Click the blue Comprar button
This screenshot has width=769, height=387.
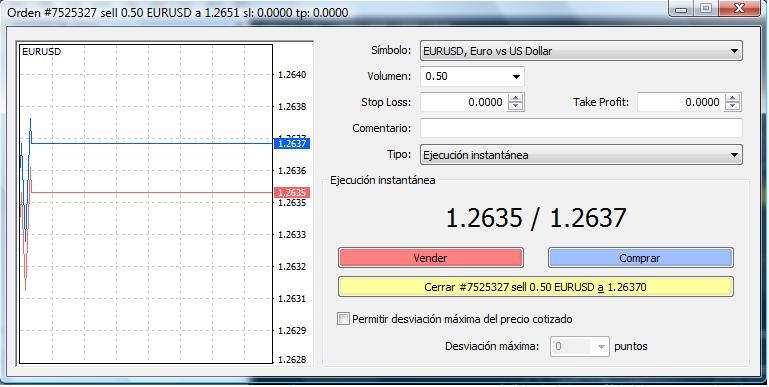pos(640,258)
